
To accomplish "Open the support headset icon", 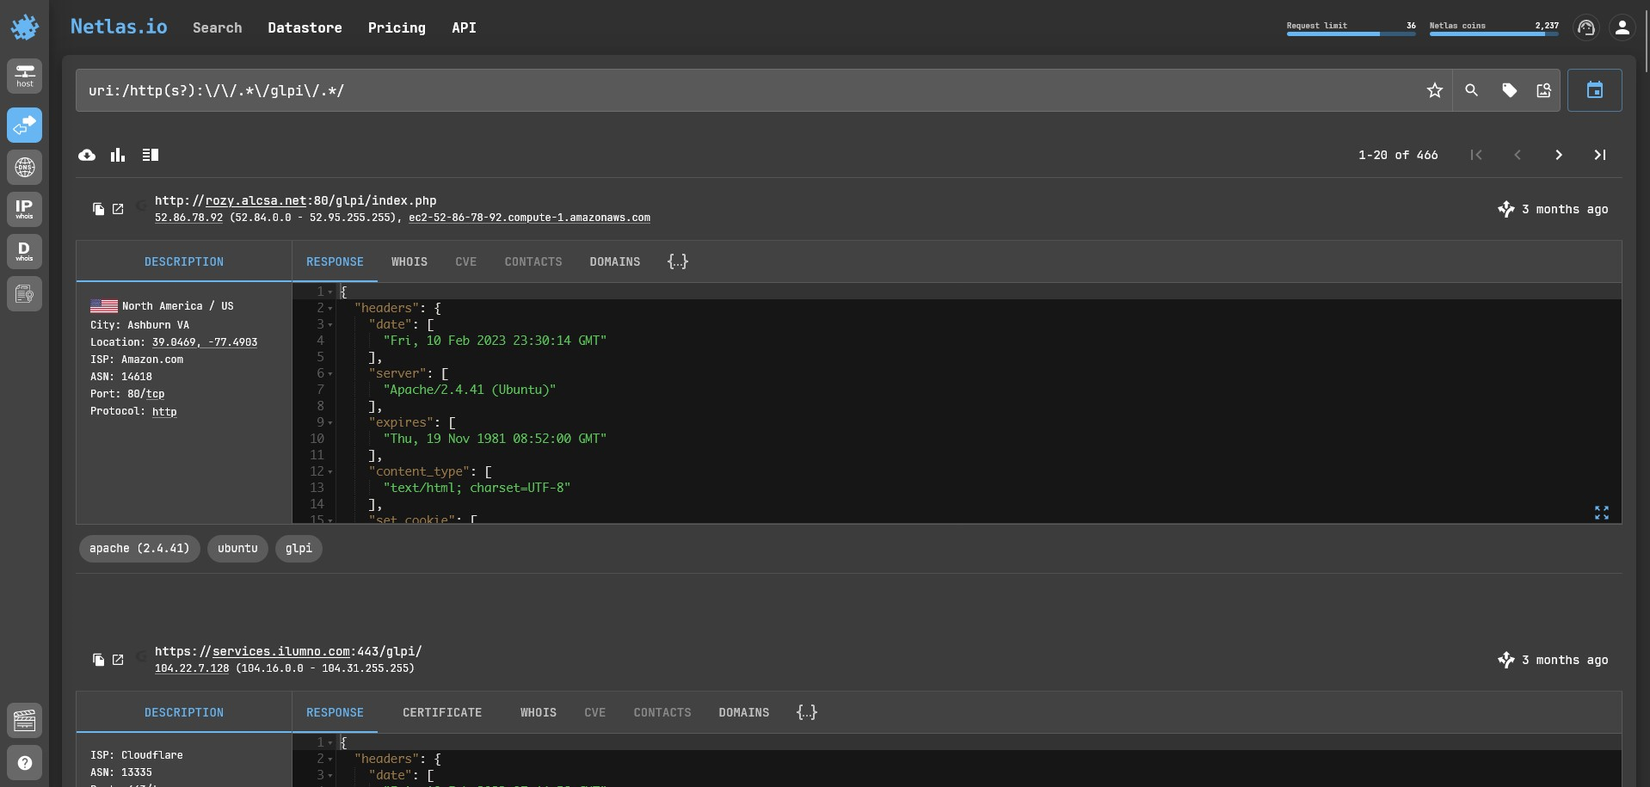I will (1586, 28).
